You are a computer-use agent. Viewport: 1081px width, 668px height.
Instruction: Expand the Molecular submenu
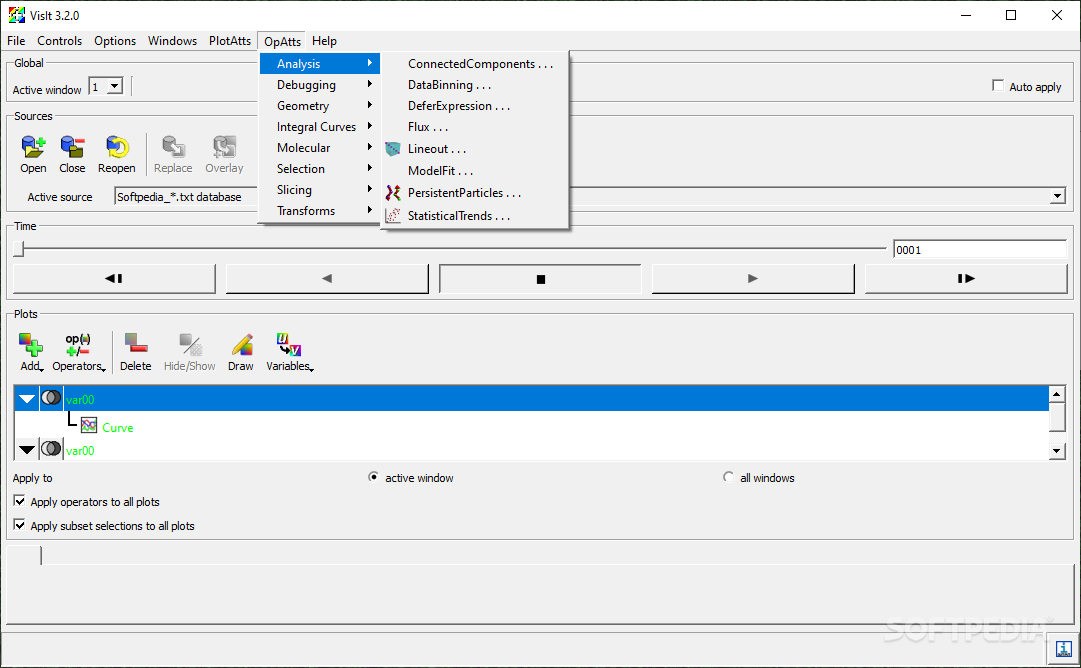tap(320, 148)
